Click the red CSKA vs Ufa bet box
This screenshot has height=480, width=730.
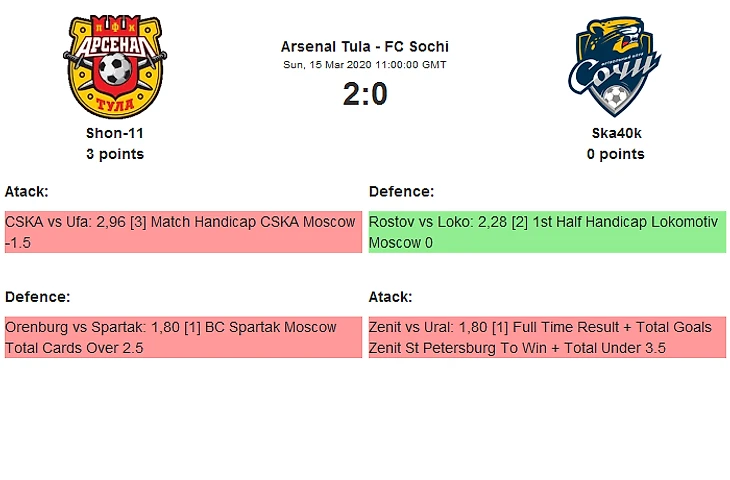183,232
